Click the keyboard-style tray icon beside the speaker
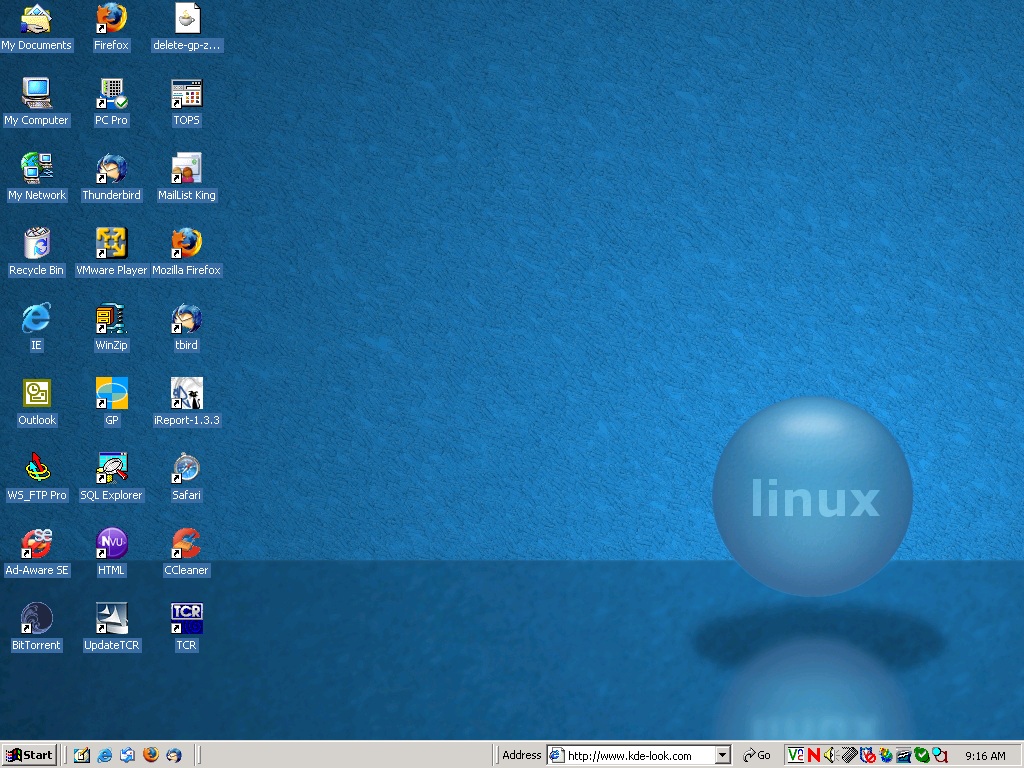Viewport: 1024px width, 768px height. (848, 756)
